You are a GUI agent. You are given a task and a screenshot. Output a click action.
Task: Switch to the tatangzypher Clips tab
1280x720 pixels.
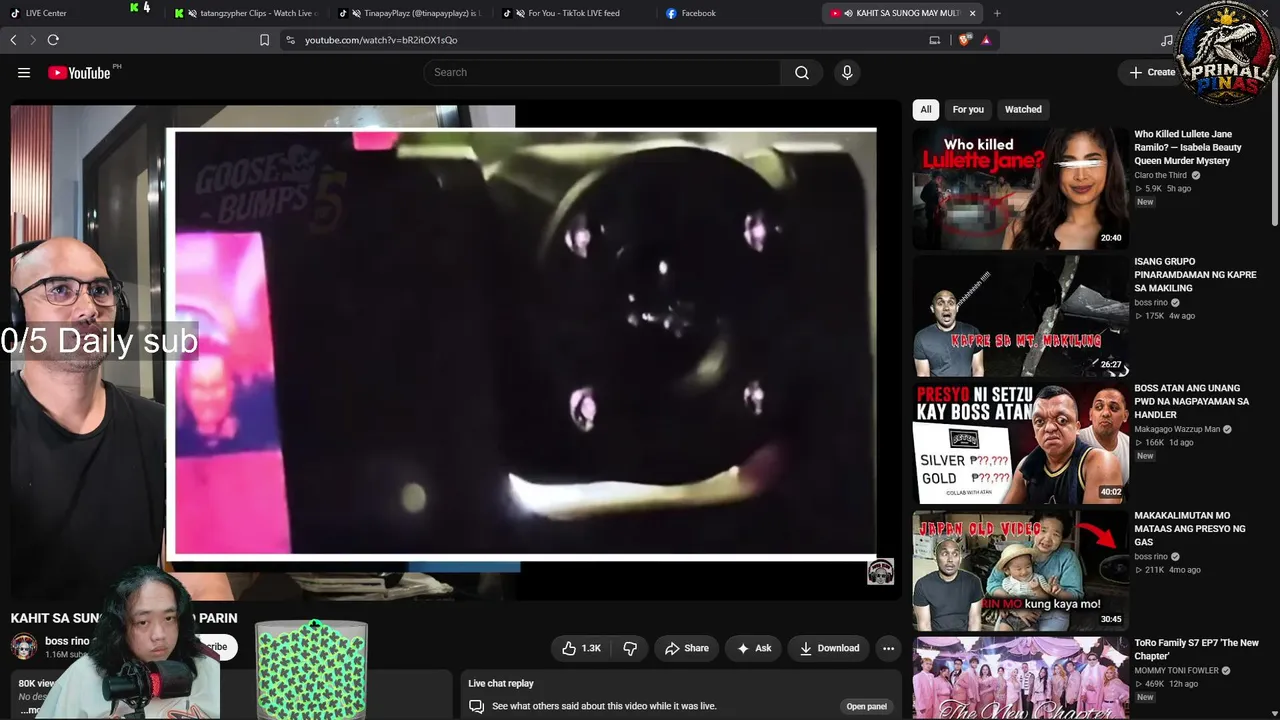[246, 13]
